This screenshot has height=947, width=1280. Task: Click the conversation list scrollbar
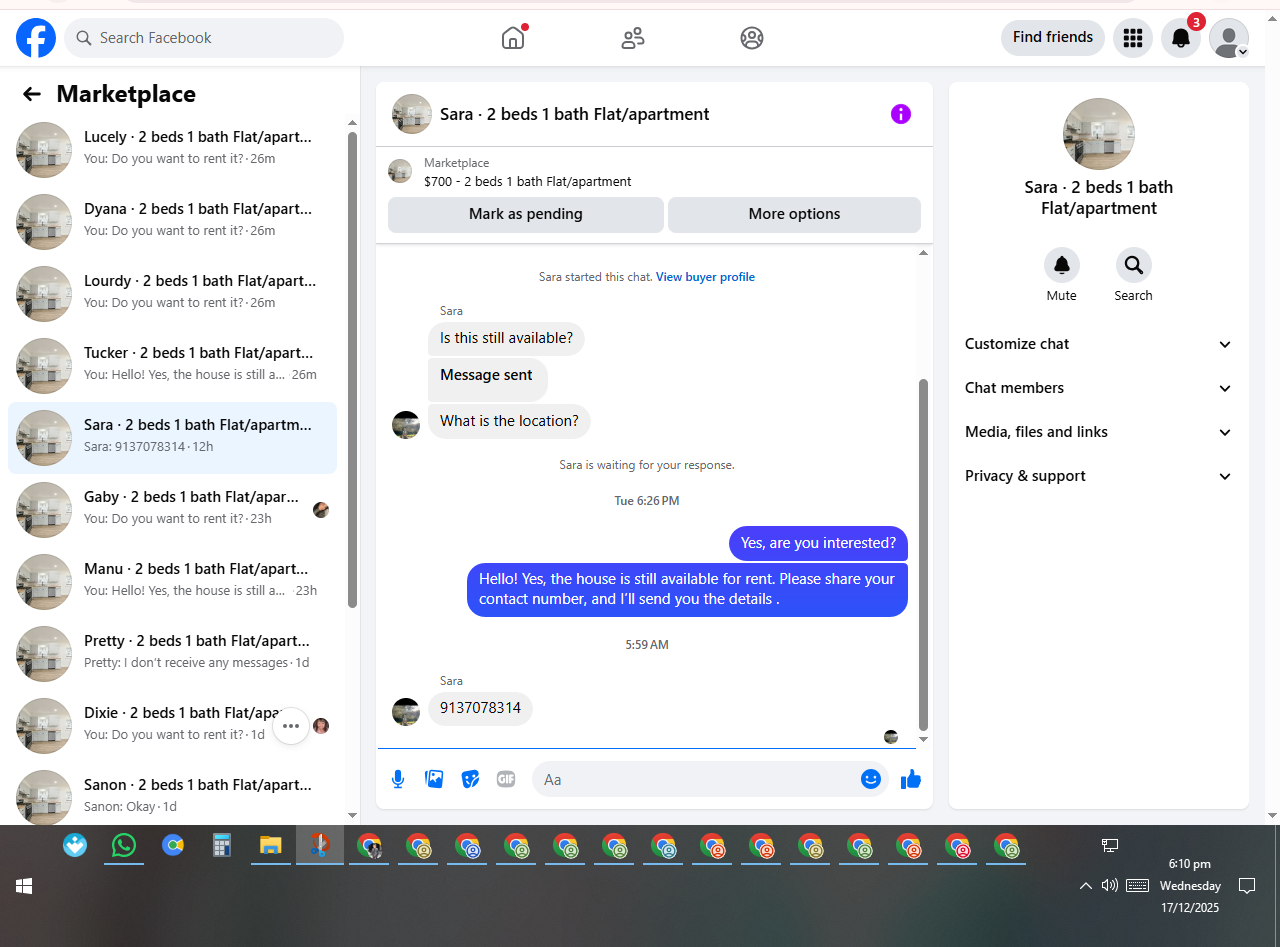point(352,370)
